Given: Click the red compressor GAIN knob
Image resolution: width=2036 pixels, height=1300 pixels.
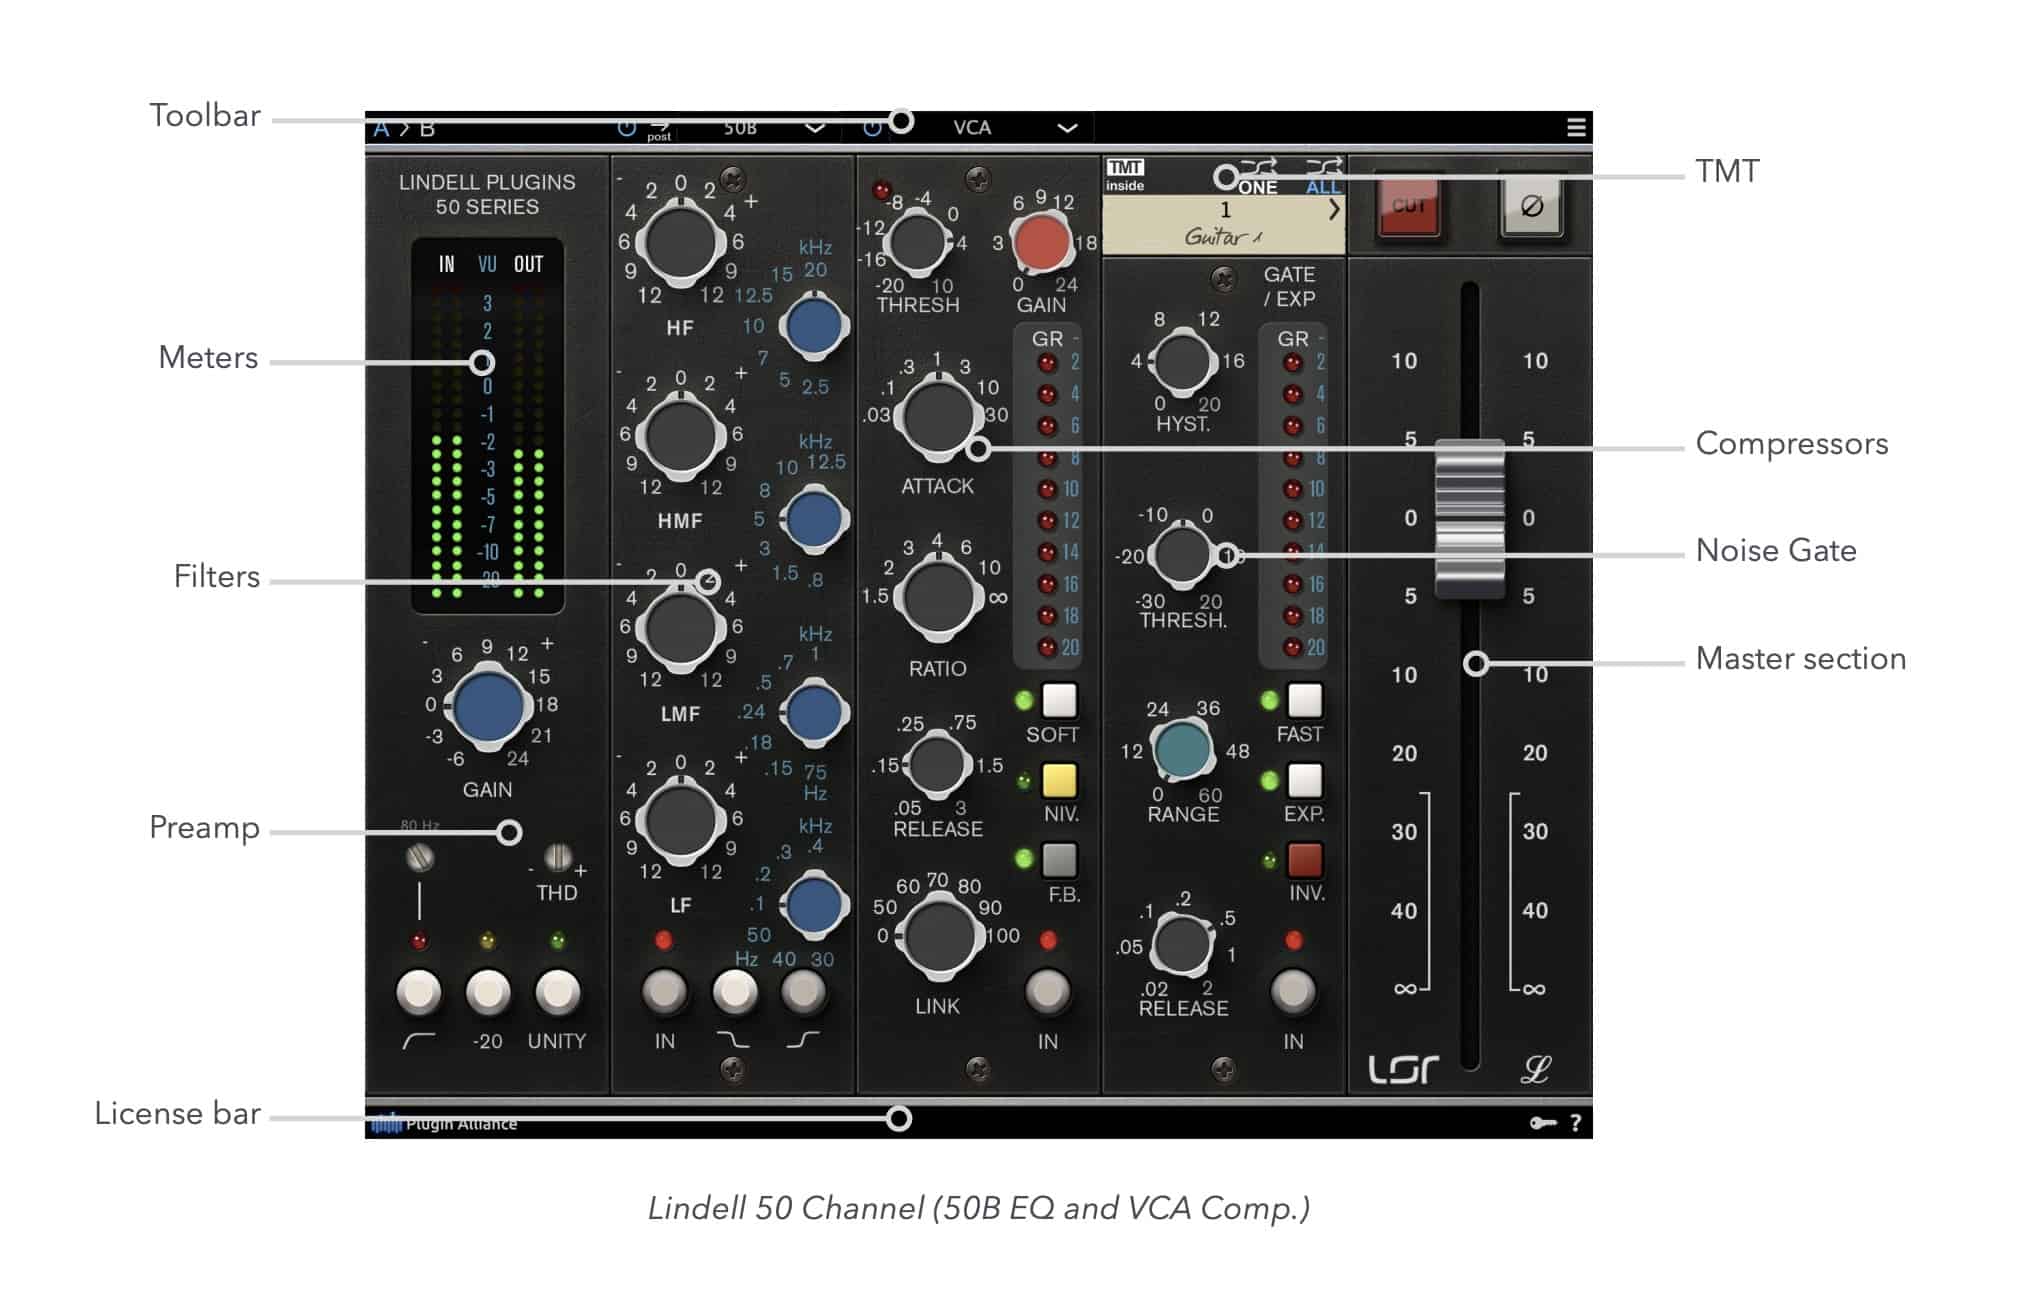Looking at the screenshot, I should tap(1041, 242).
